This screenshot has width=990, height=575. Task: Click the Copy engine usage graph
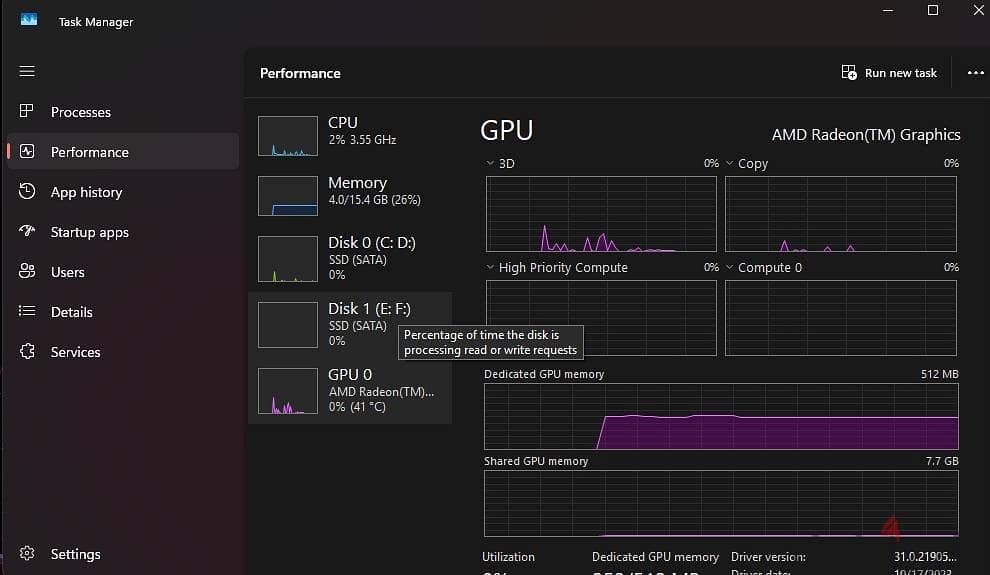840,214
